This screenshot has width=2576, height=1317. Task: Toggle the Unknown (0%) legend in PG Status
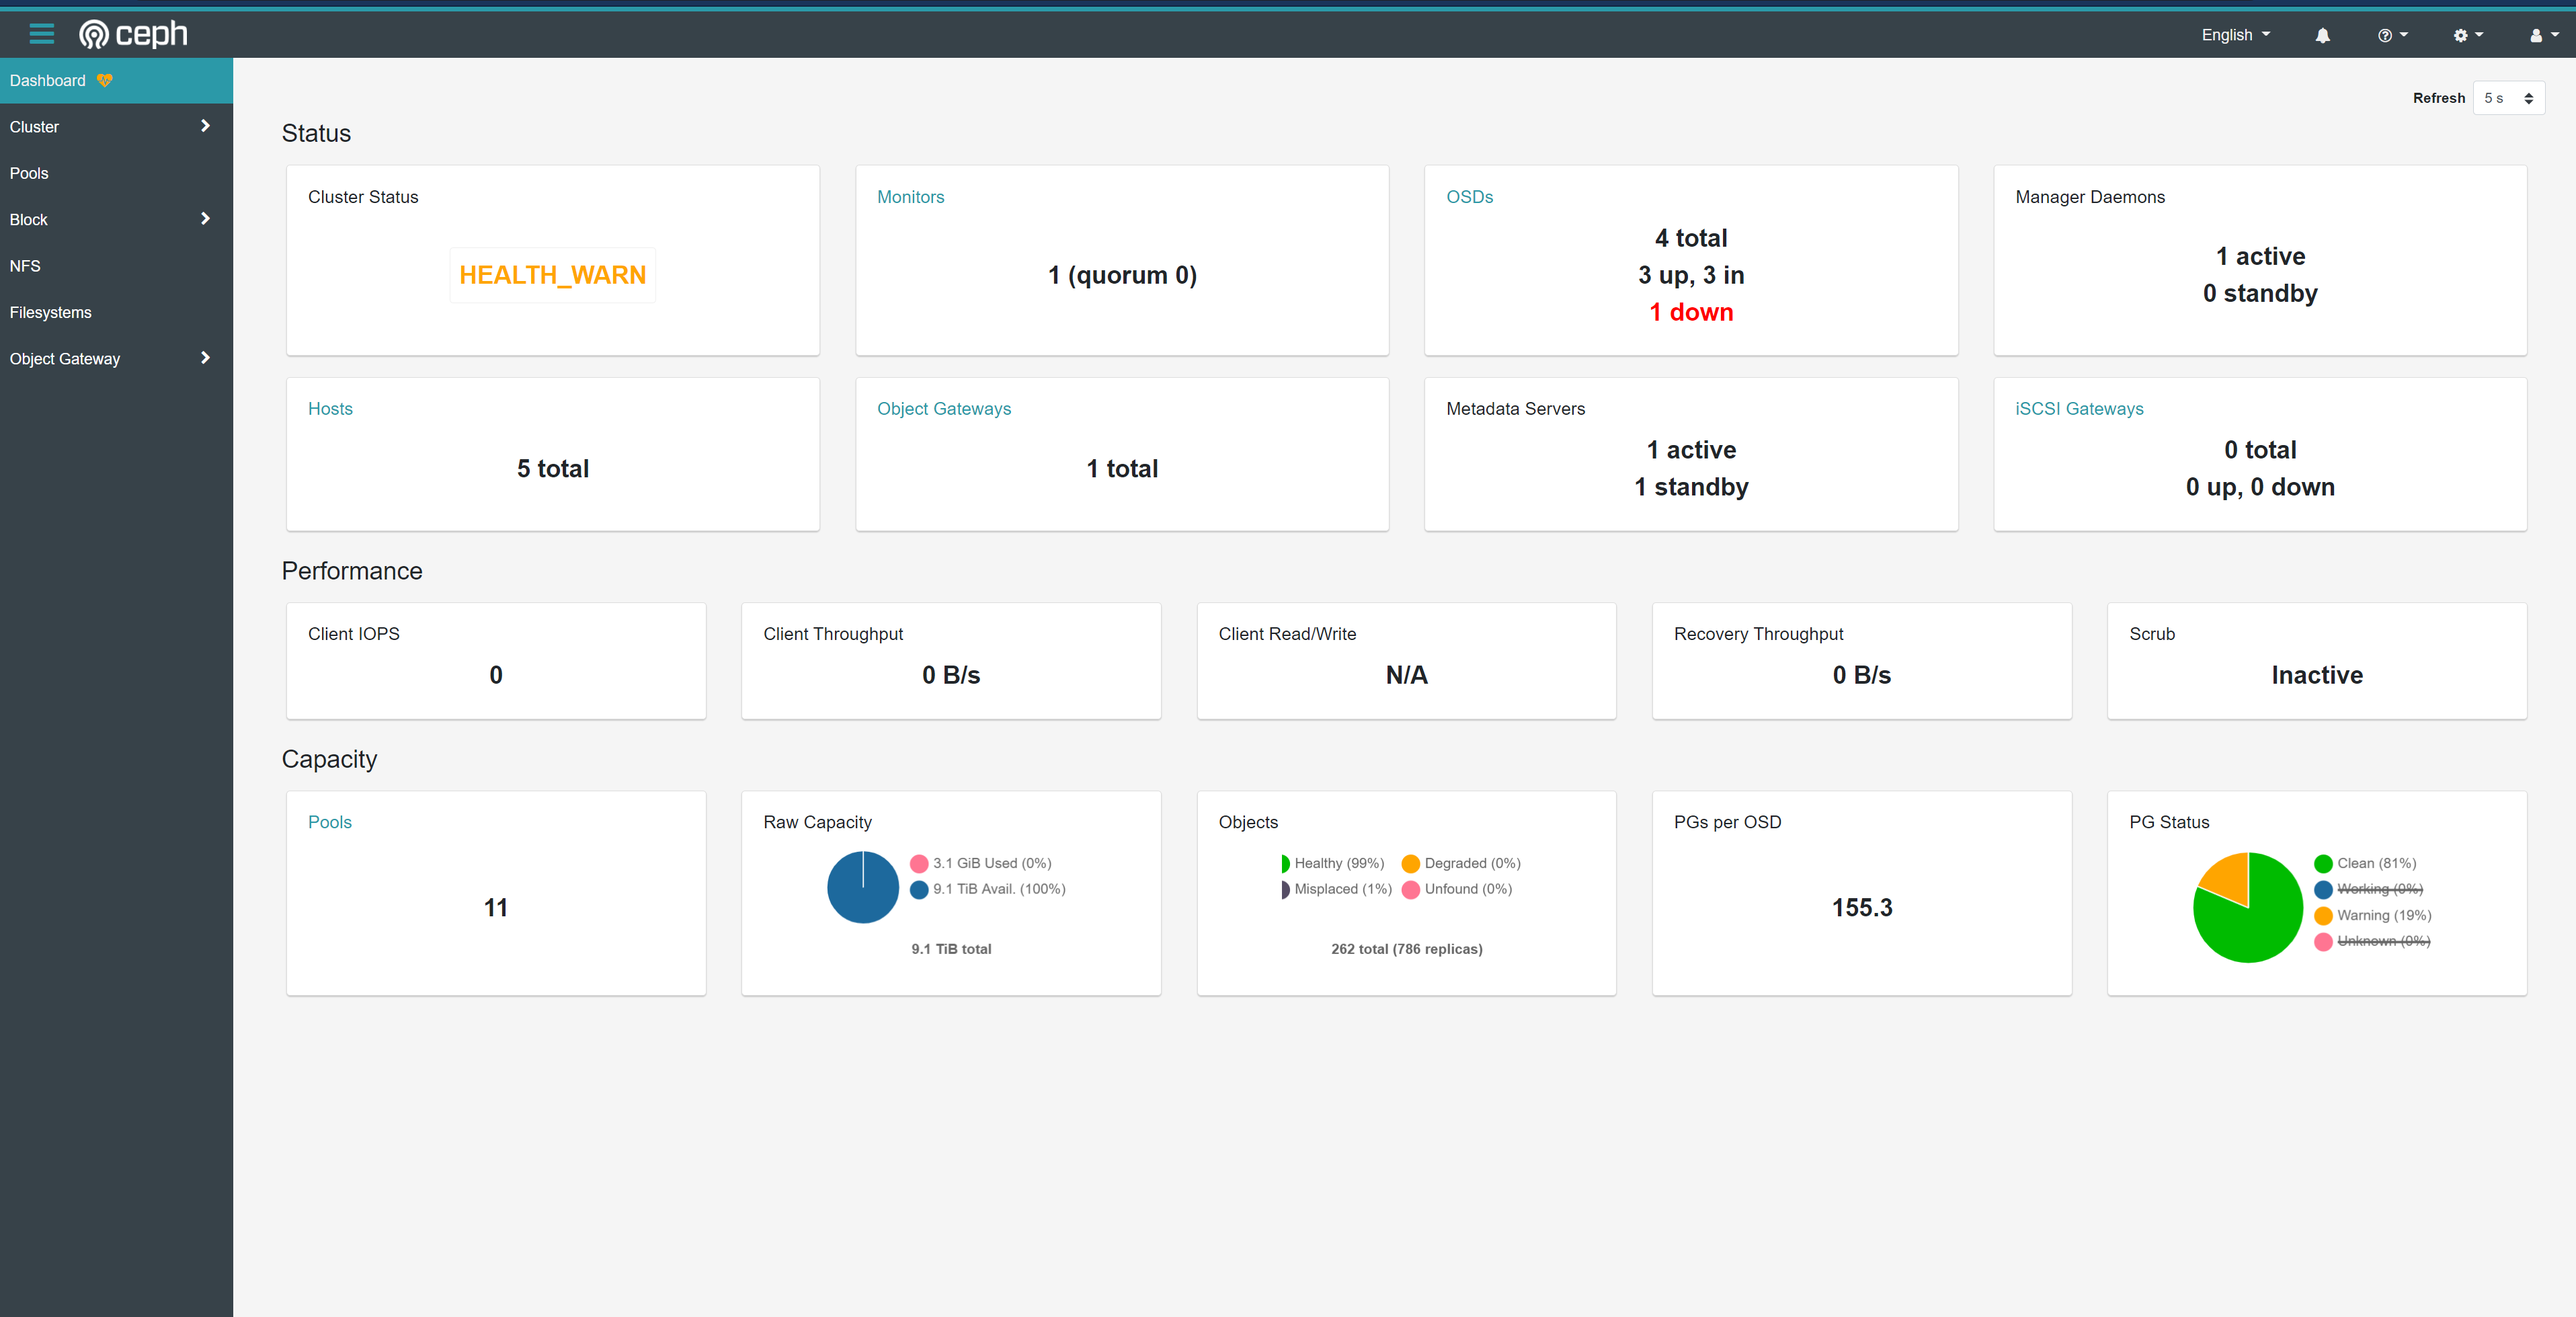click(2380, 941)
